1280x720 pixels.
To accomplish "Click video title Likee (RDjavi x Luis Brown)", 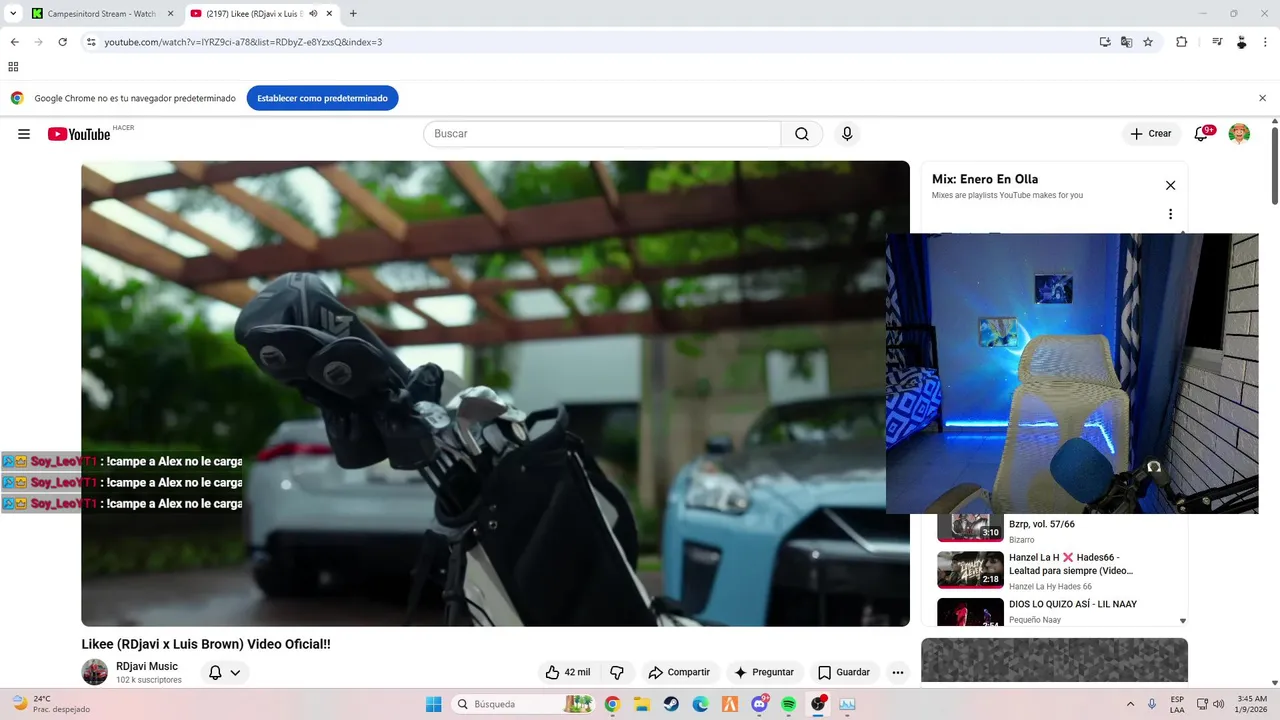I will 206,644.
